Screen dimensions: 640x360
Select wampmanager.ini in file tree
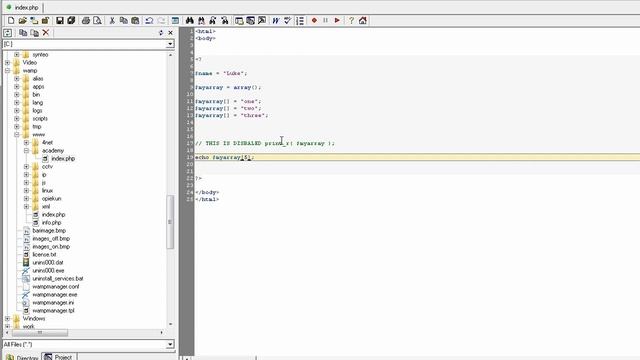click(x=53, y=302)
